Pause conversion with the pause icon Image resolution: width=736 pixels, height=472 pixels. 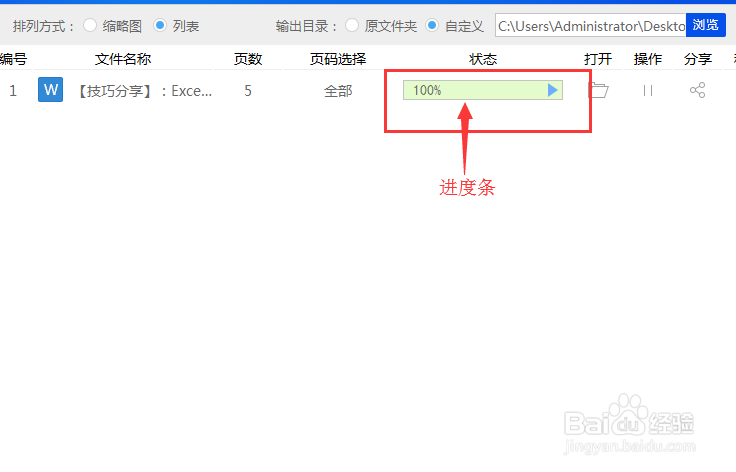tap(648, 91)
